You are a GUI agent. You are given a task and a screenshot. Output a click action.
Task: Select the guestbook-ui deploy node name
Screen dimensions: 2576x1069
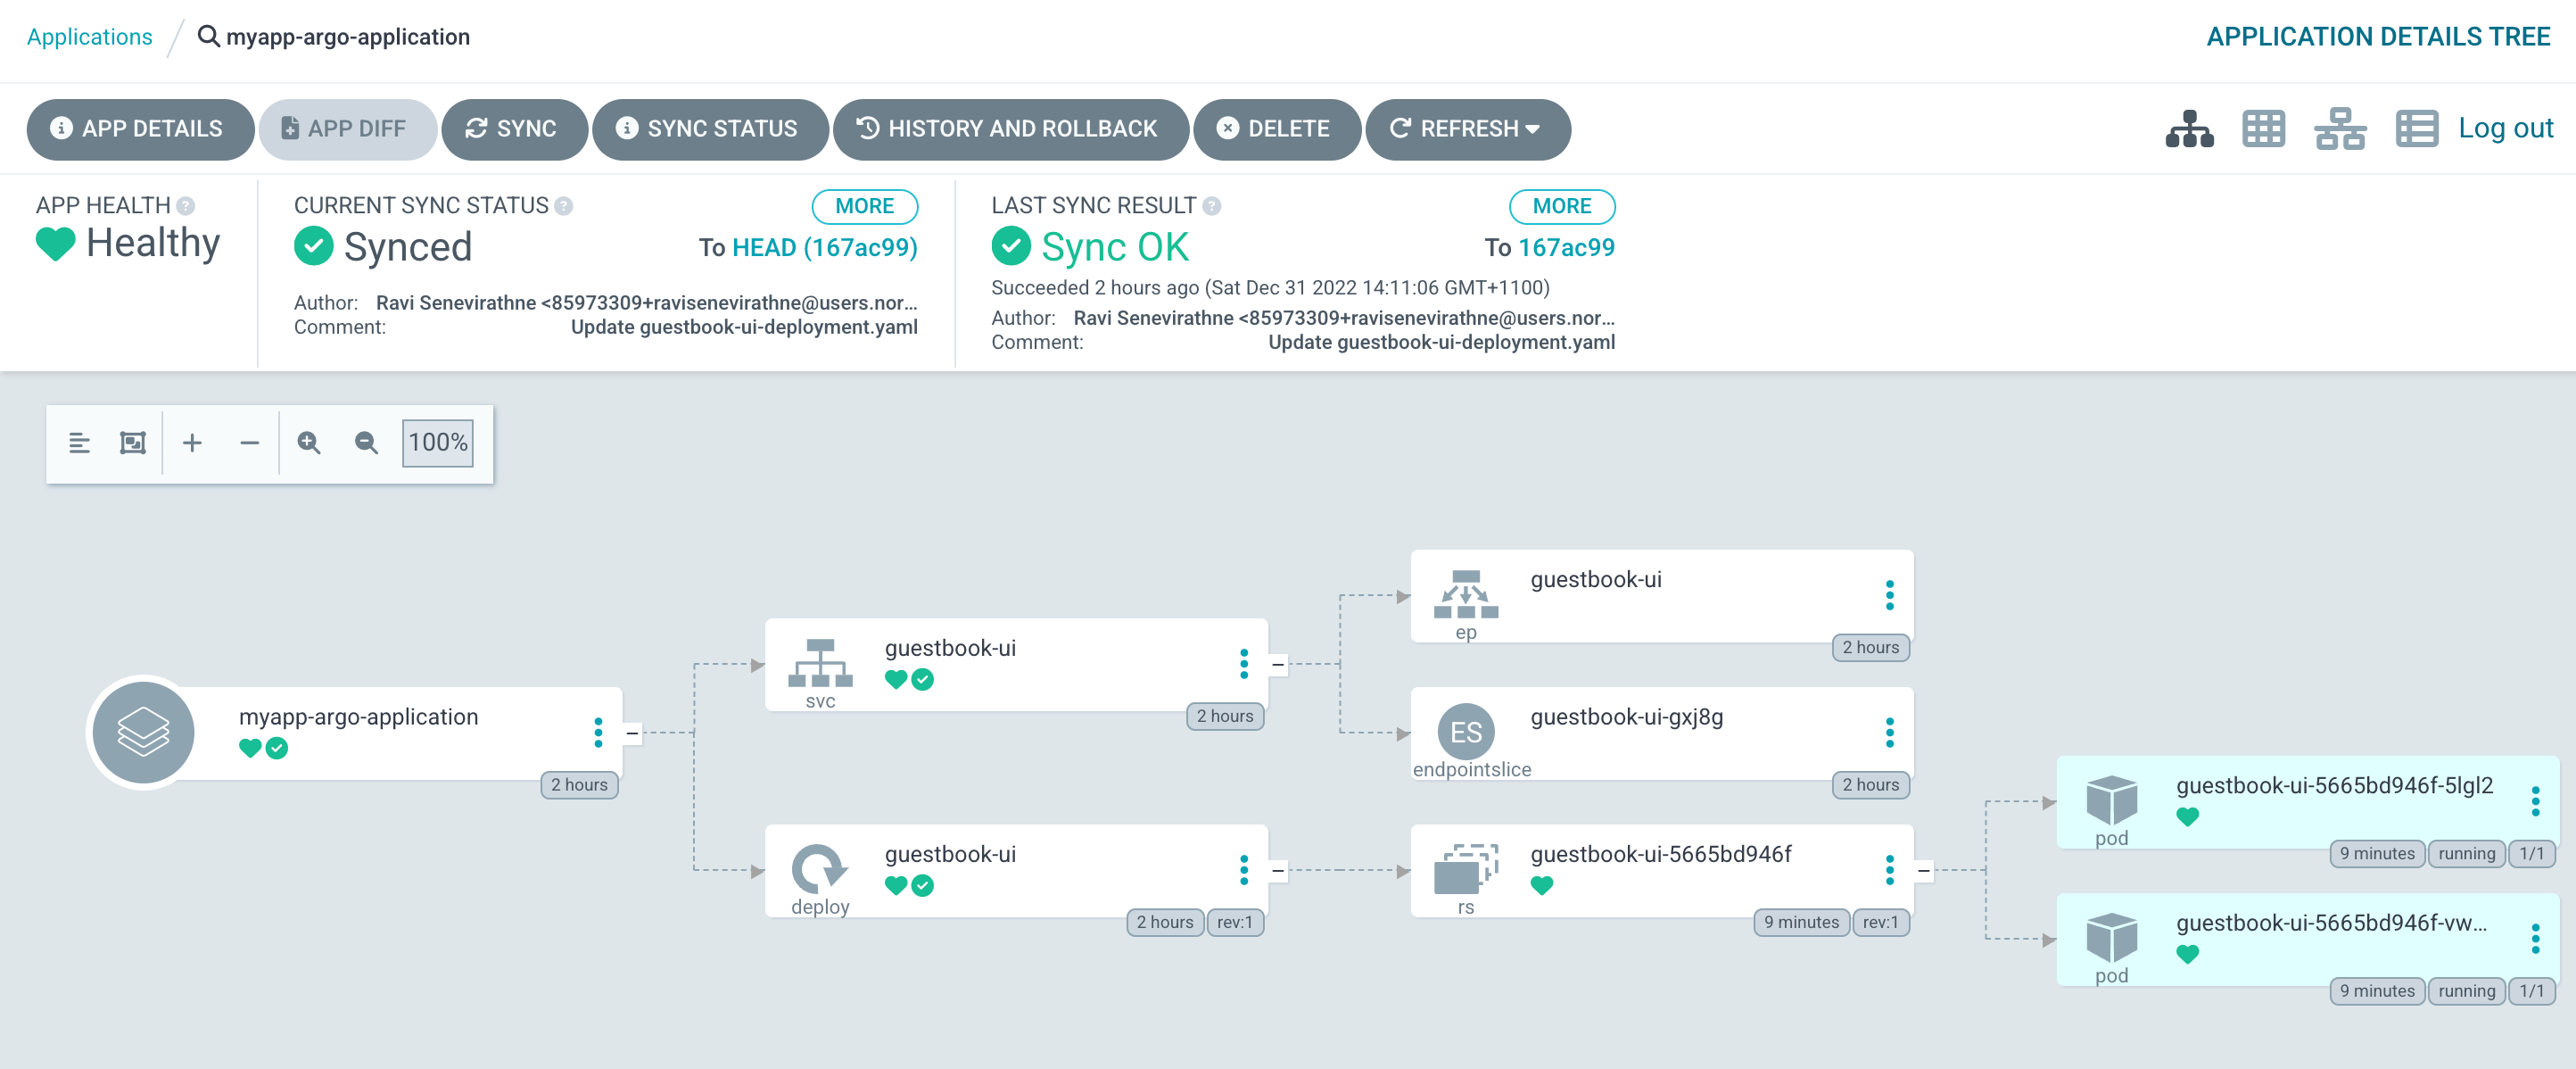pos(950,854)
